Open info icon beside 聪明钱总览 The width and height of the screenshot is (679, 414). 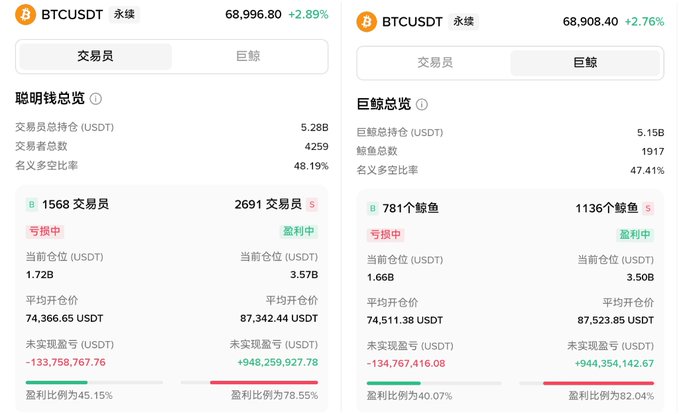click(x=96, y=99)
